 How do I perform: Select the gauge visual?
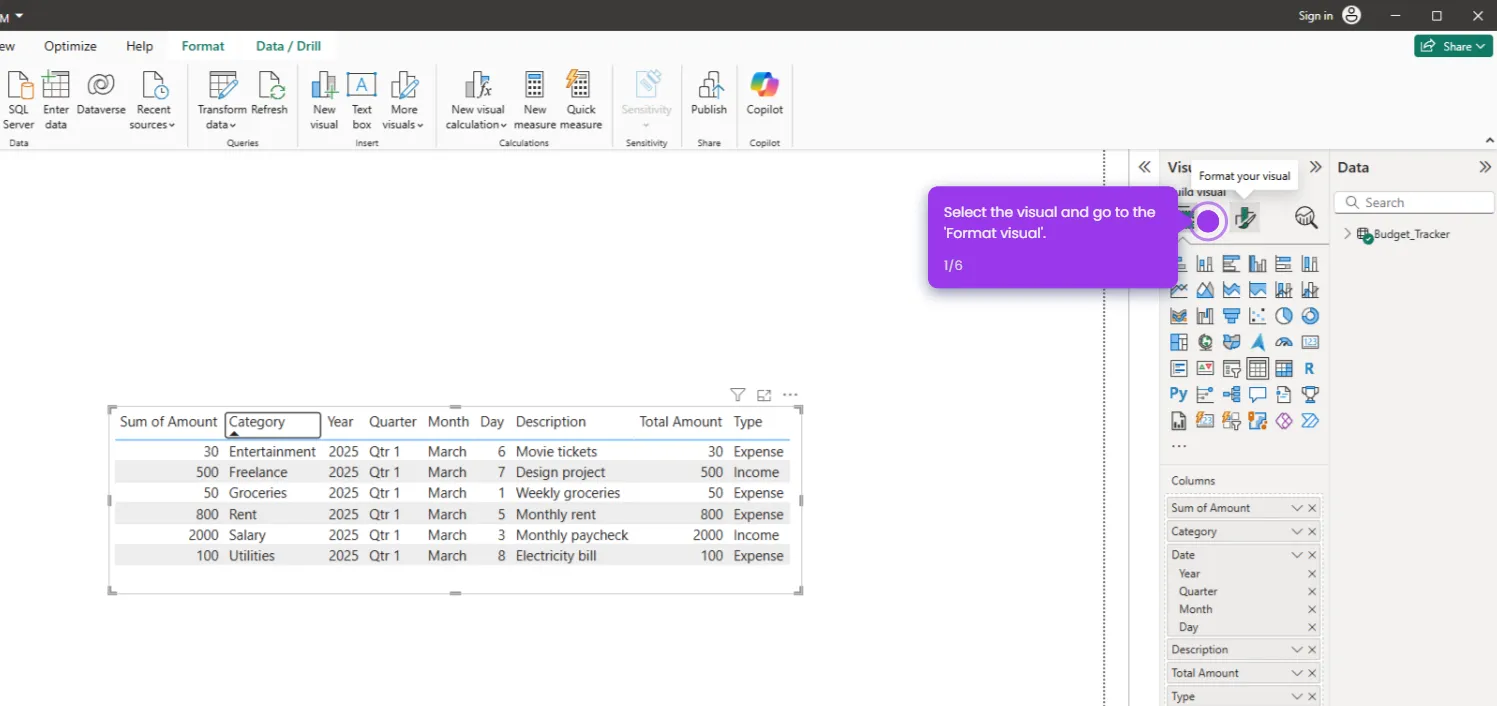pyautogui.click(x=1283, y=342)
